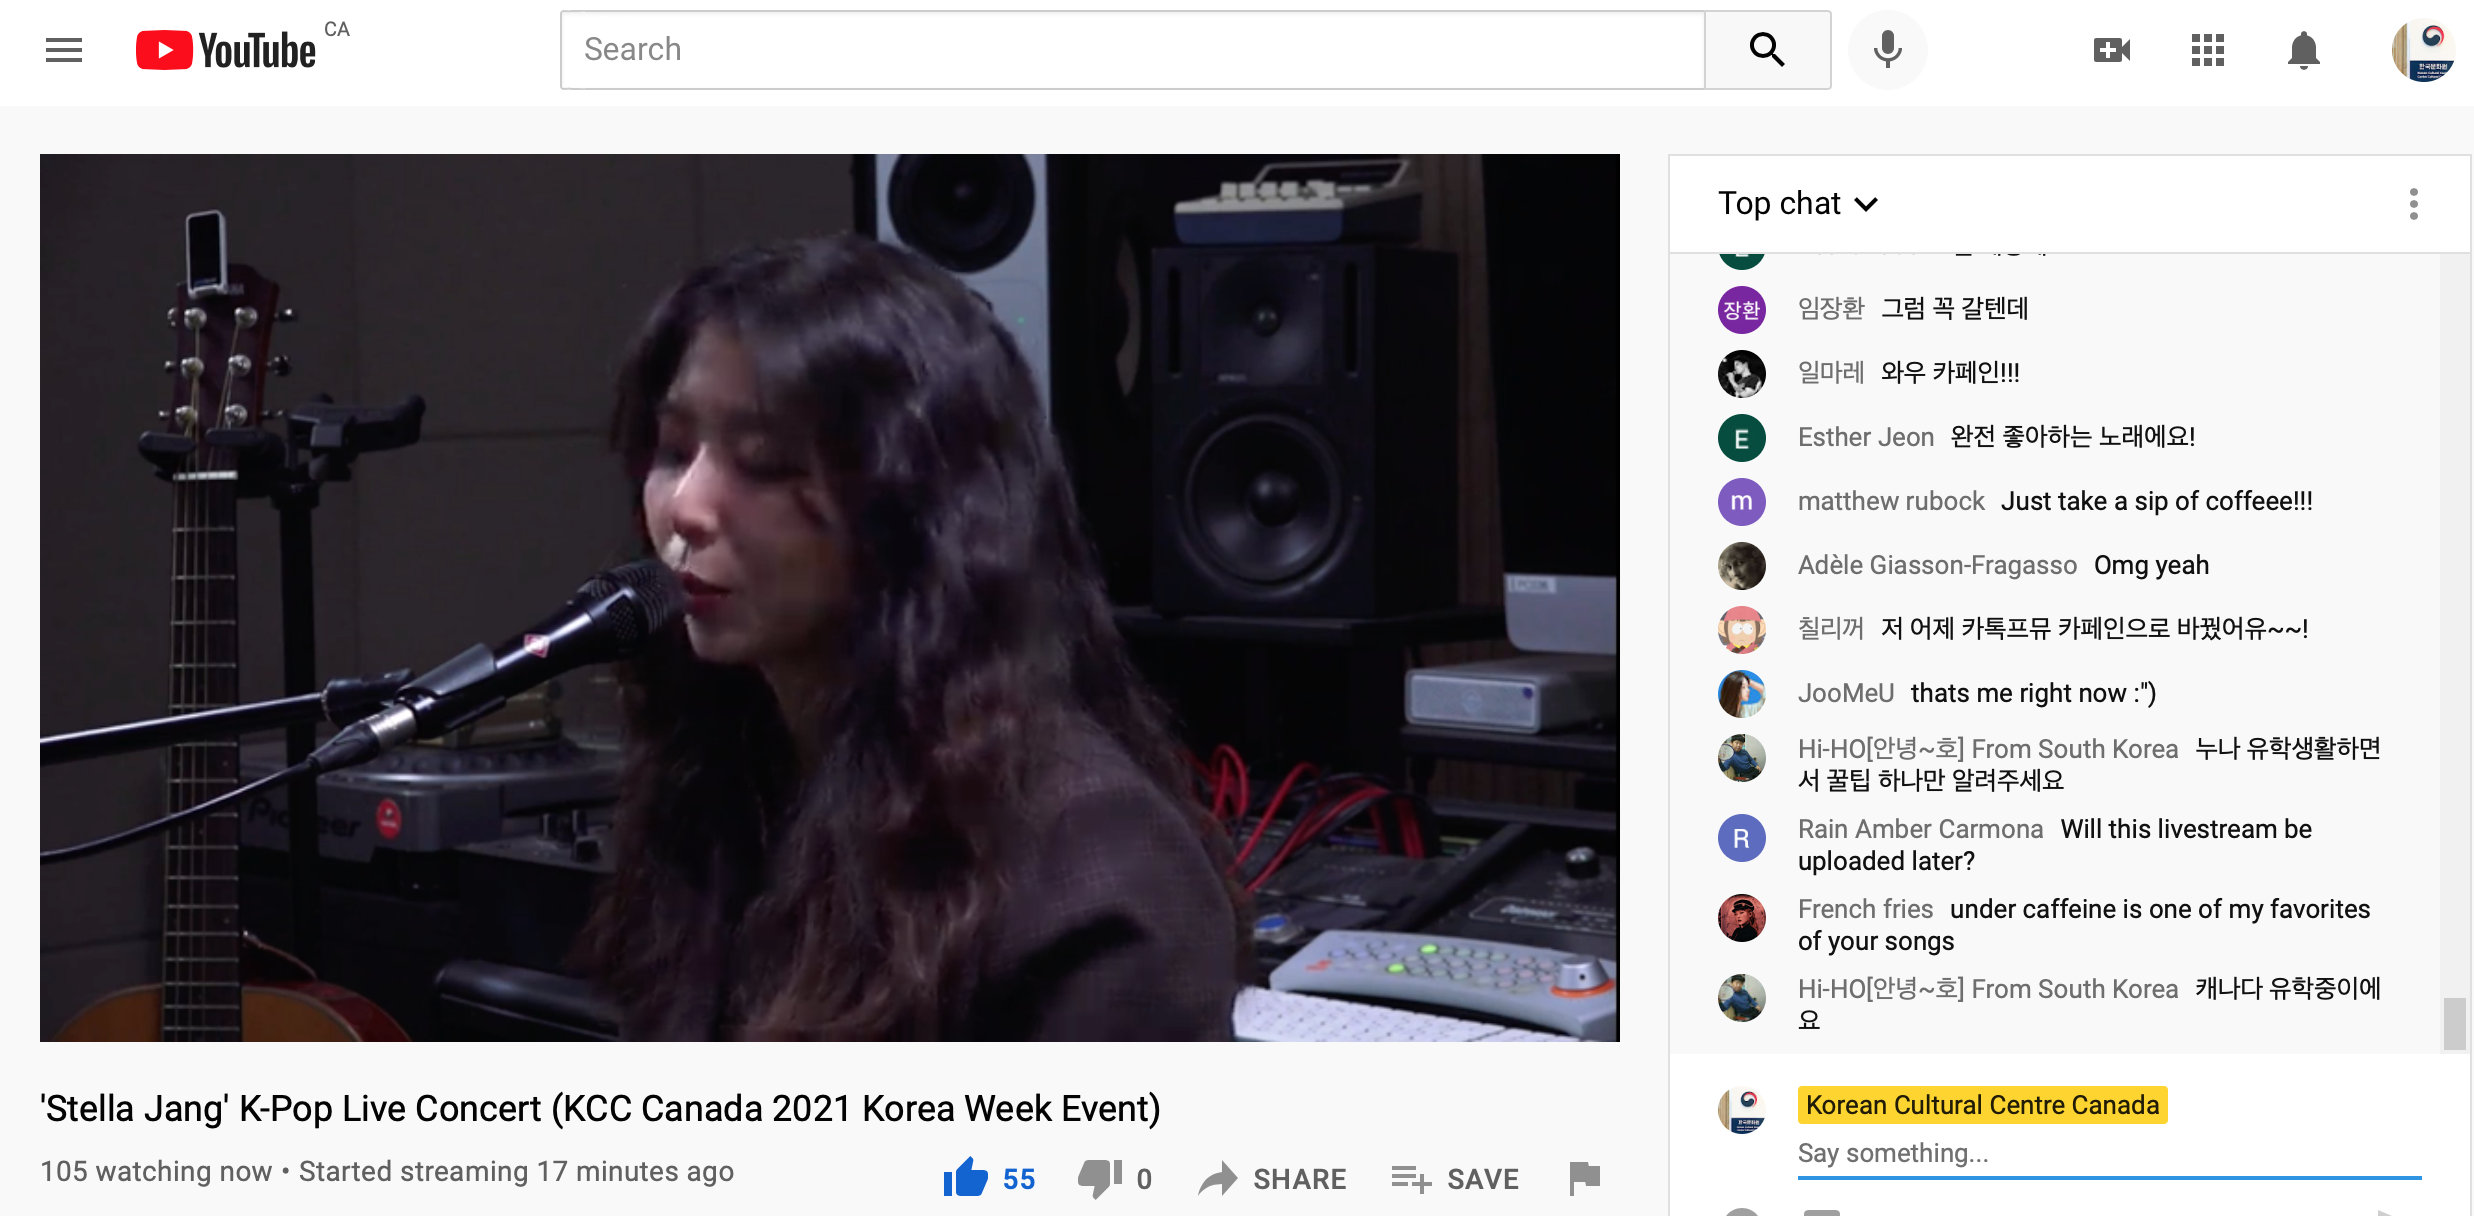Open account avatar menu
The image size is (2474, 1216).
(x=2422, y=50)
